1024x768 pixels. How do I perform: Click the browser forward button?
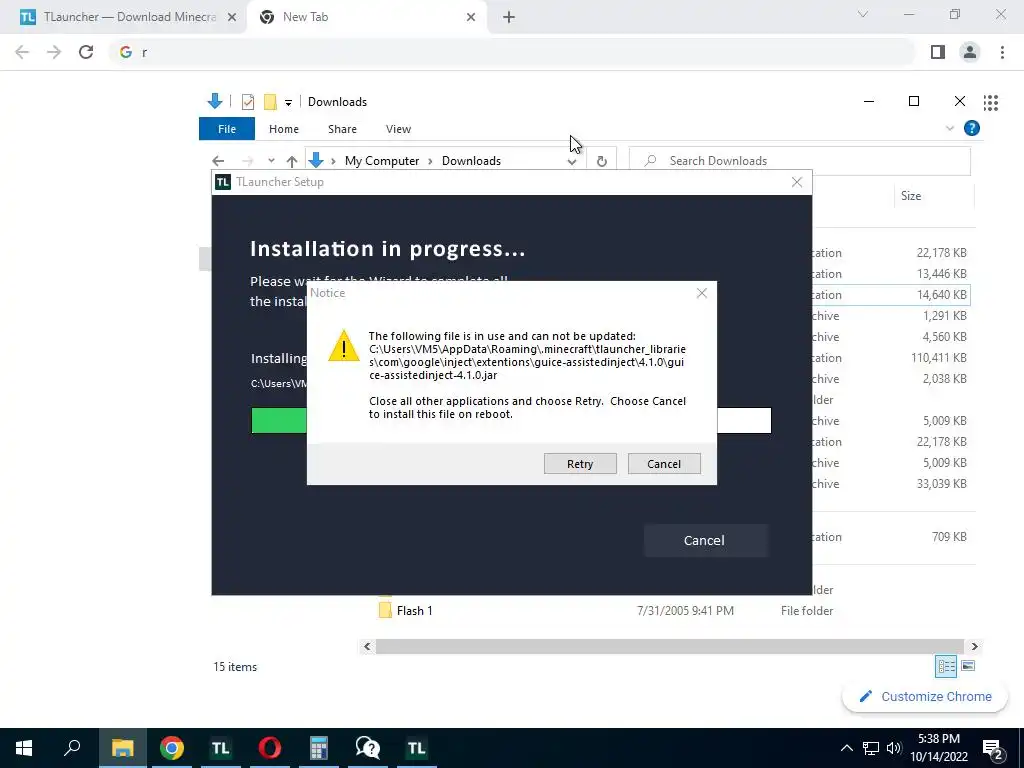[x=54, y=52]
